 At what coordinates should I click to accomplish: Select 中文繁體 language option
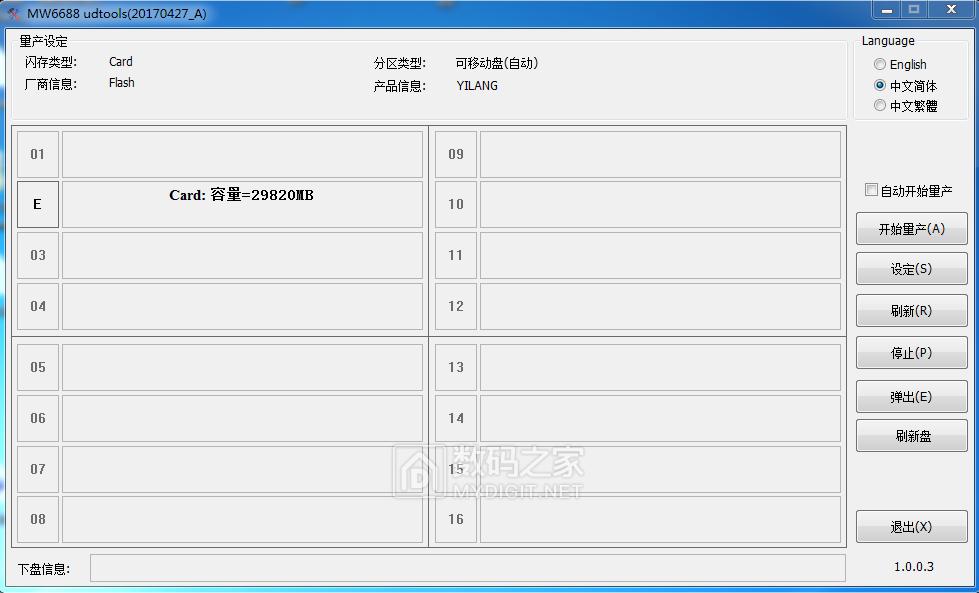880,106
